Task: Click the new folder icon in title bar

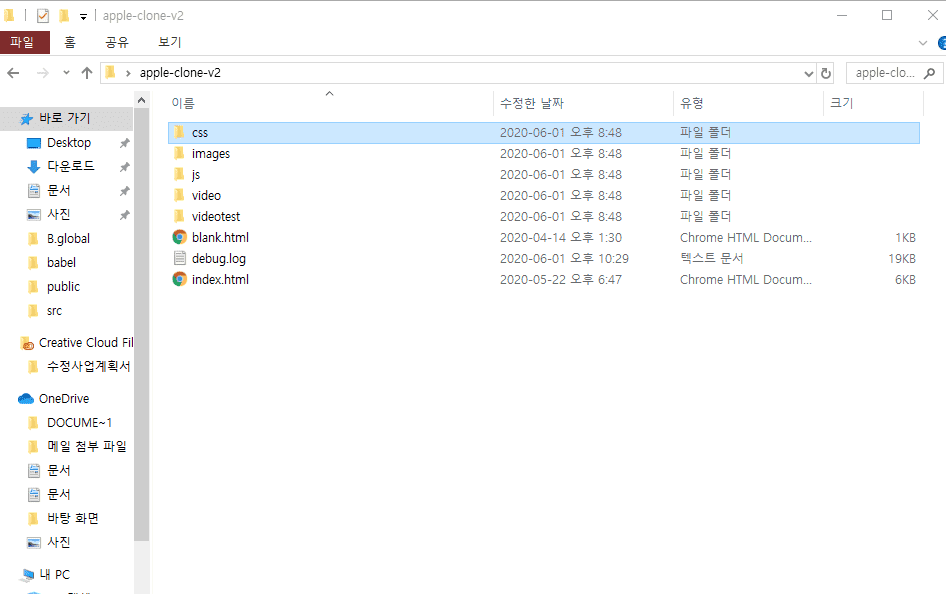Action: pyautogui.click(x=64, y=16)
